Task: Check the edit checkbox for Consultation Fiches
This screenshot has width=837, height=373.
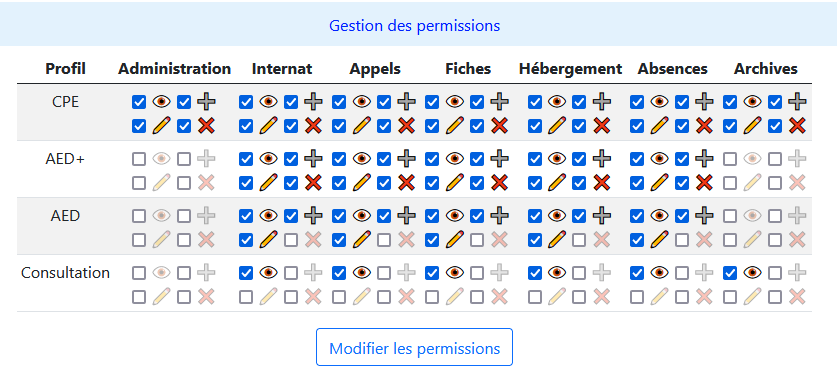Action: pyautogui.click(x=432, y=297)
